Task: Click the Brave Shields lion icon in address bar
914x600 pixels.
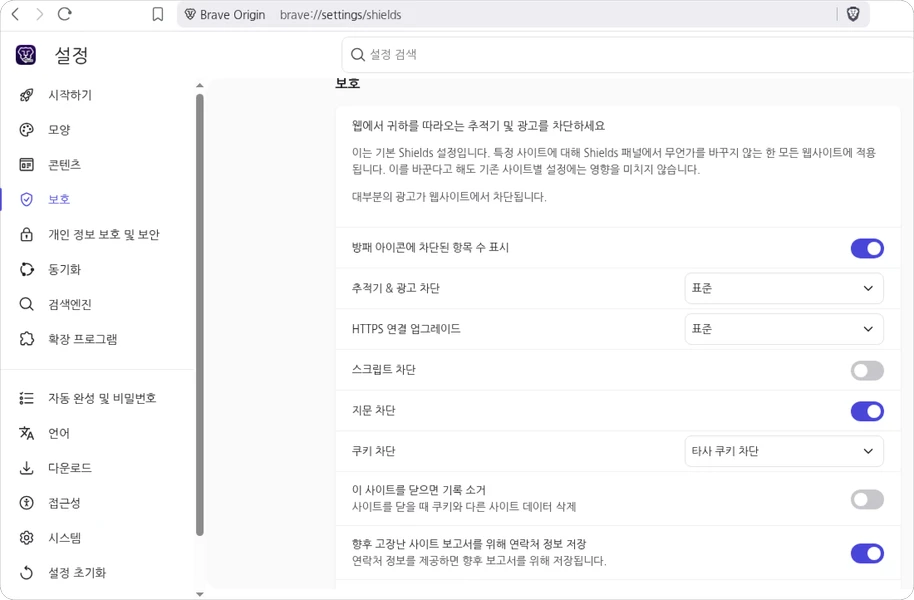Action: (853, 14)
